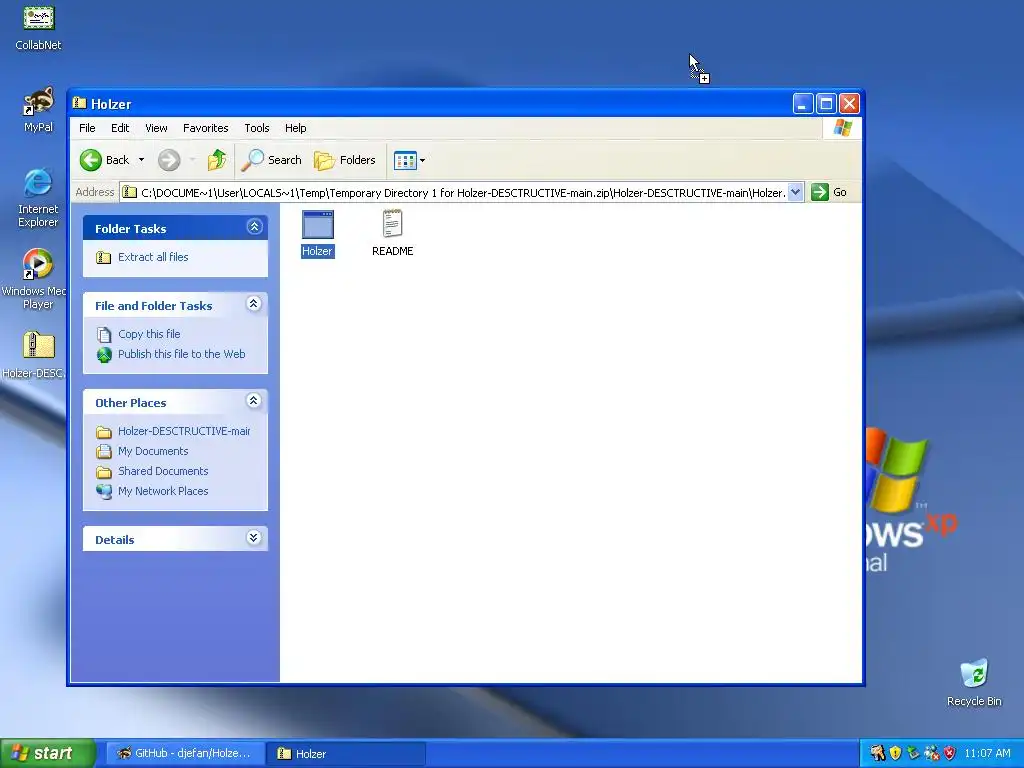Open the Tools menu
Screen dimensions: 1024x768
pyautogui.click(x=257, y=128)
